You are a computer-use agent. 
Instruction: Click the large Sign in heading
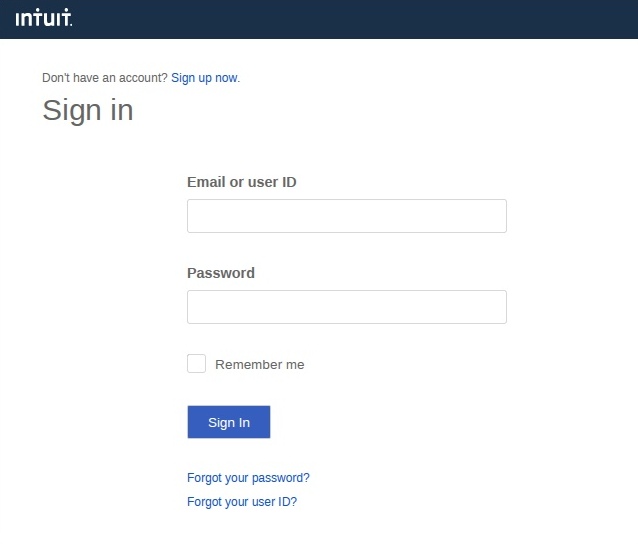point(88,110)
